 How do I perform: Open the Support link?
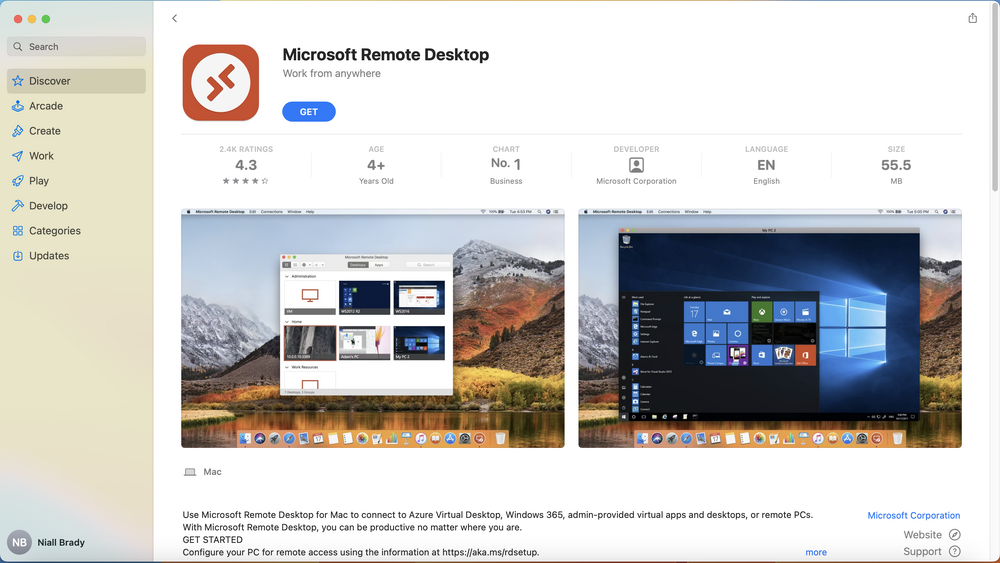click(x=922, y=552)
